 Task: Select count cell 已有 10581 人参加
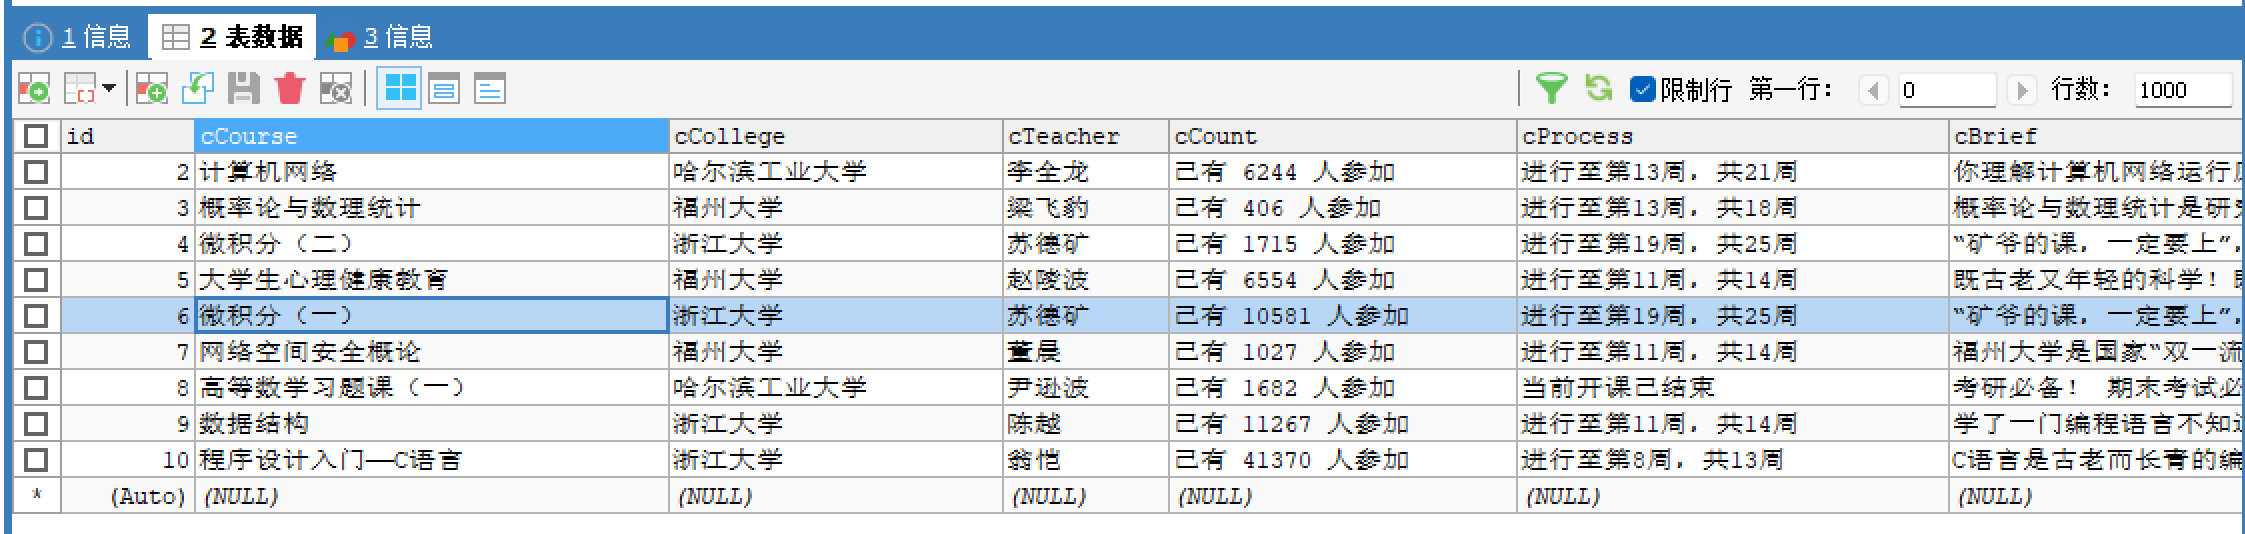(1342, 316)
